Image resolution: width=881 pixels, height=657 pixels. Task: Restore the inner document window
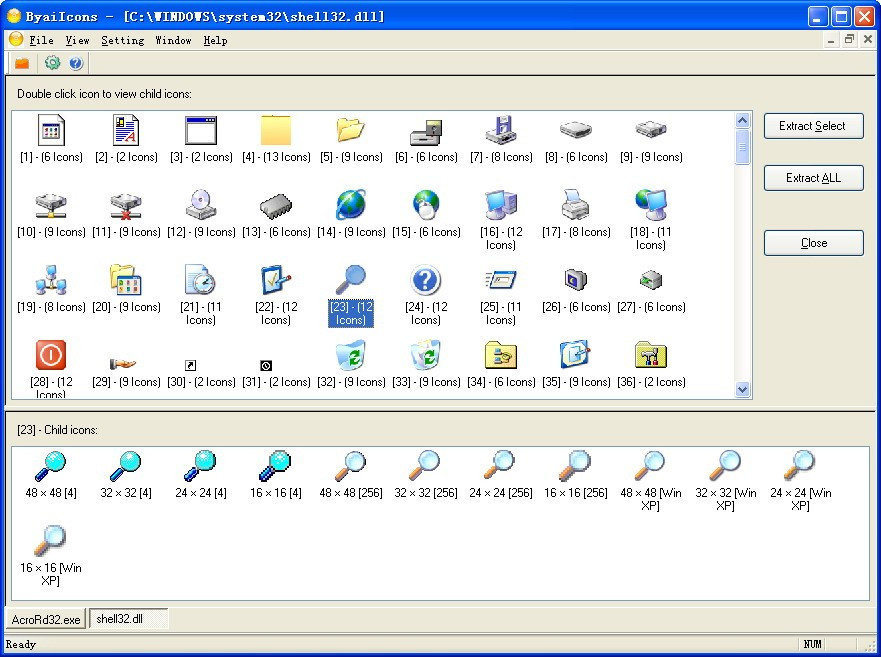[x=849, y=39]
